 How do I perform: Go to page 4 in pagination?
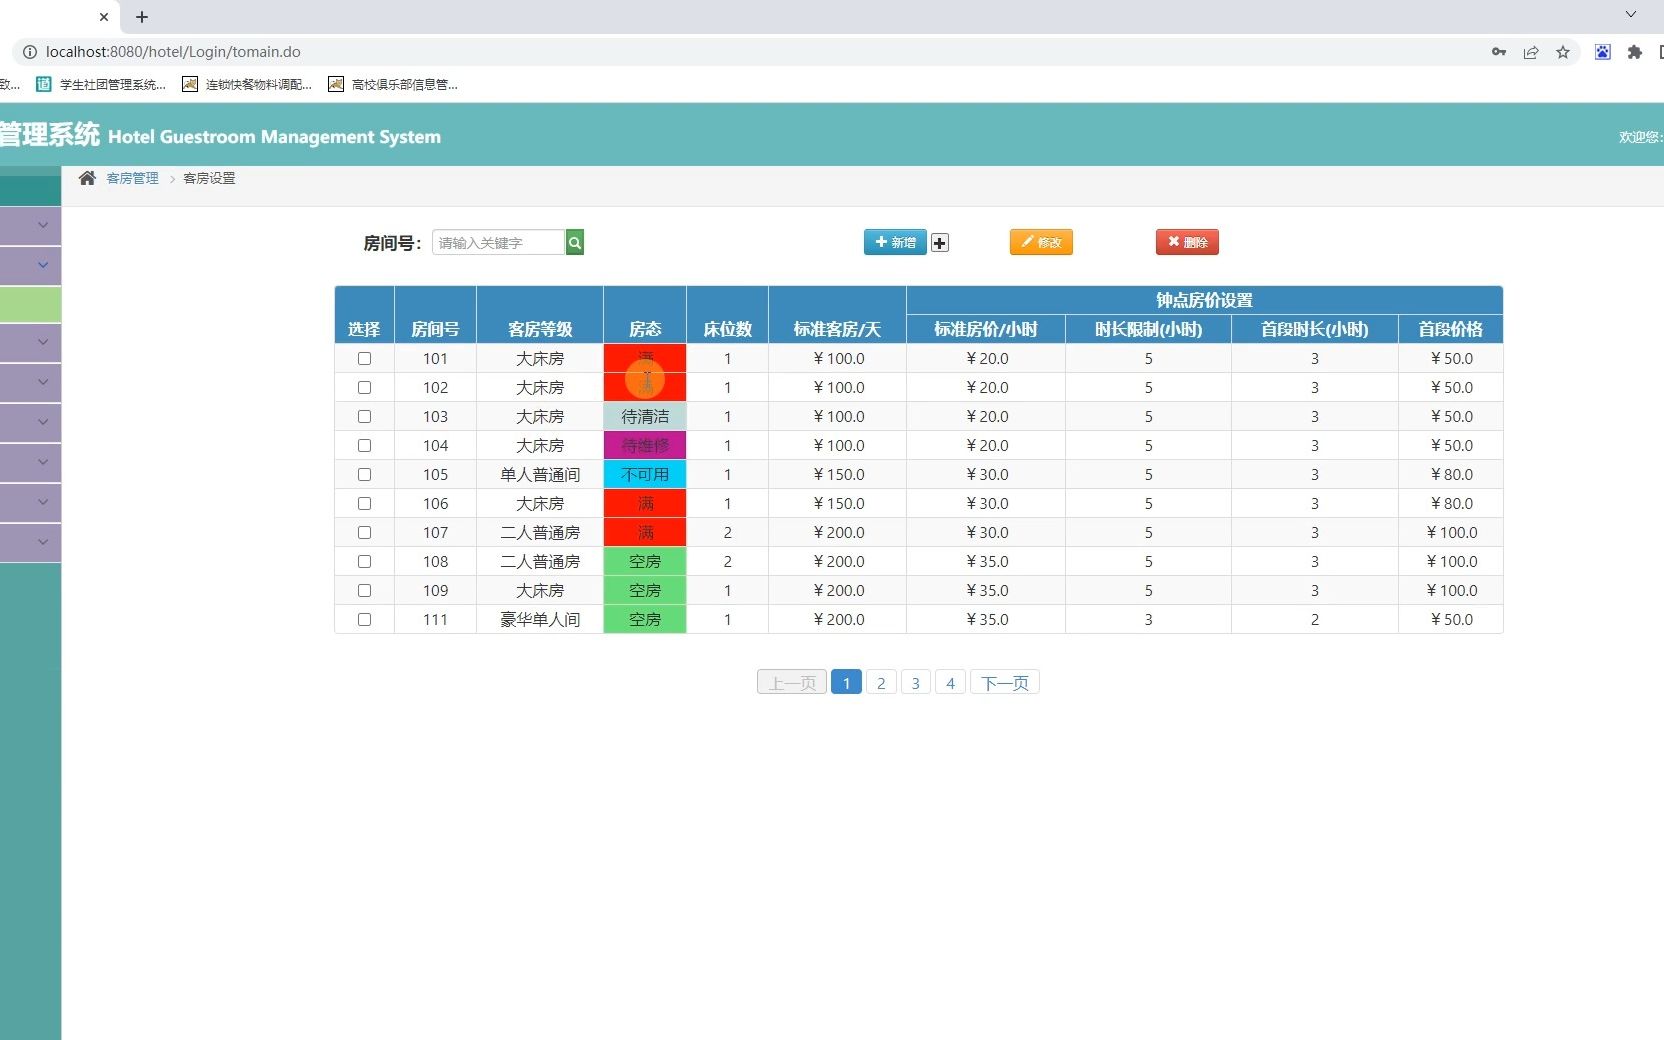tap(950, 682)
